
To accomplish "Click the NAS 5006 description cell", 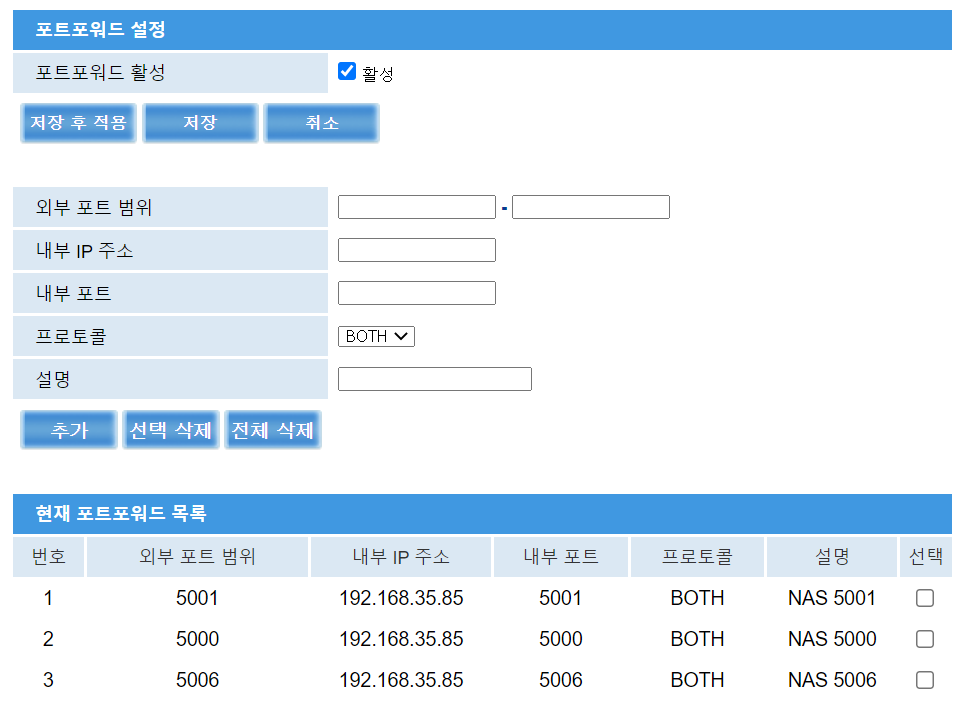I will tap(831, 680).
